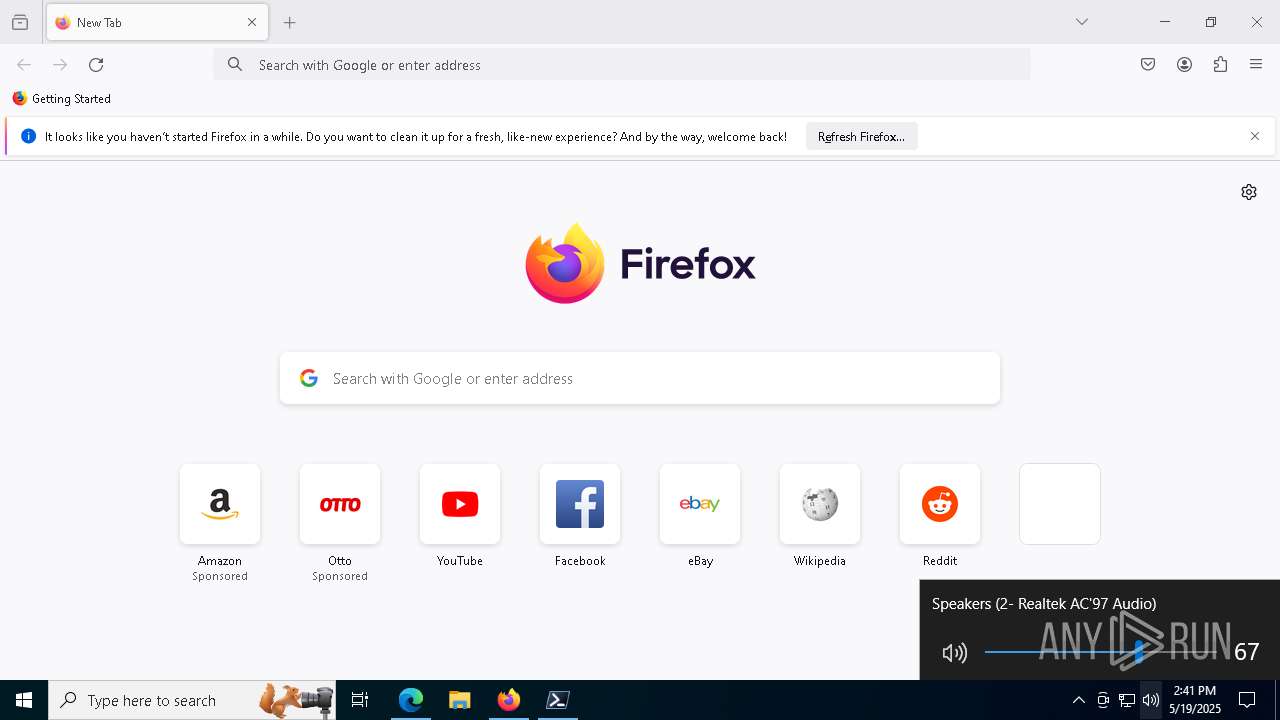The width and height of the screenshot is (1280, 720).
Task: Go back one page
Action: pos(24,65)
